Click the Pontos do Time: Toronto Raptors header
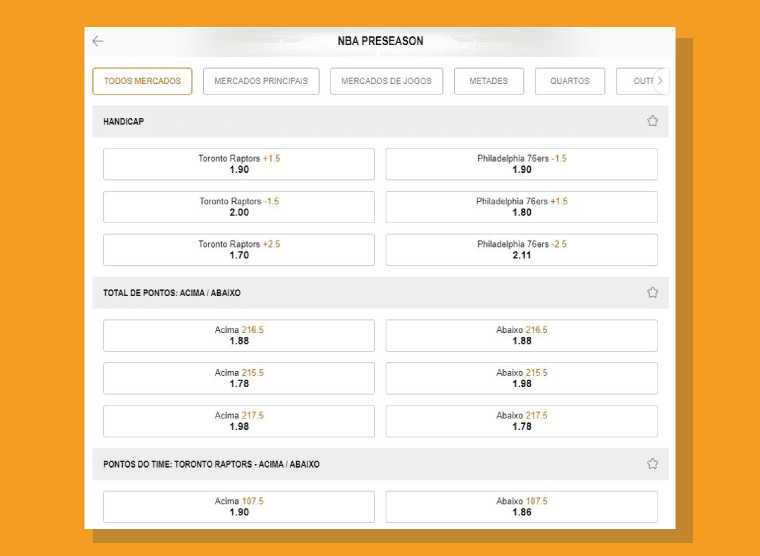This screenshot has height=556, width=760. pos(380,464)
